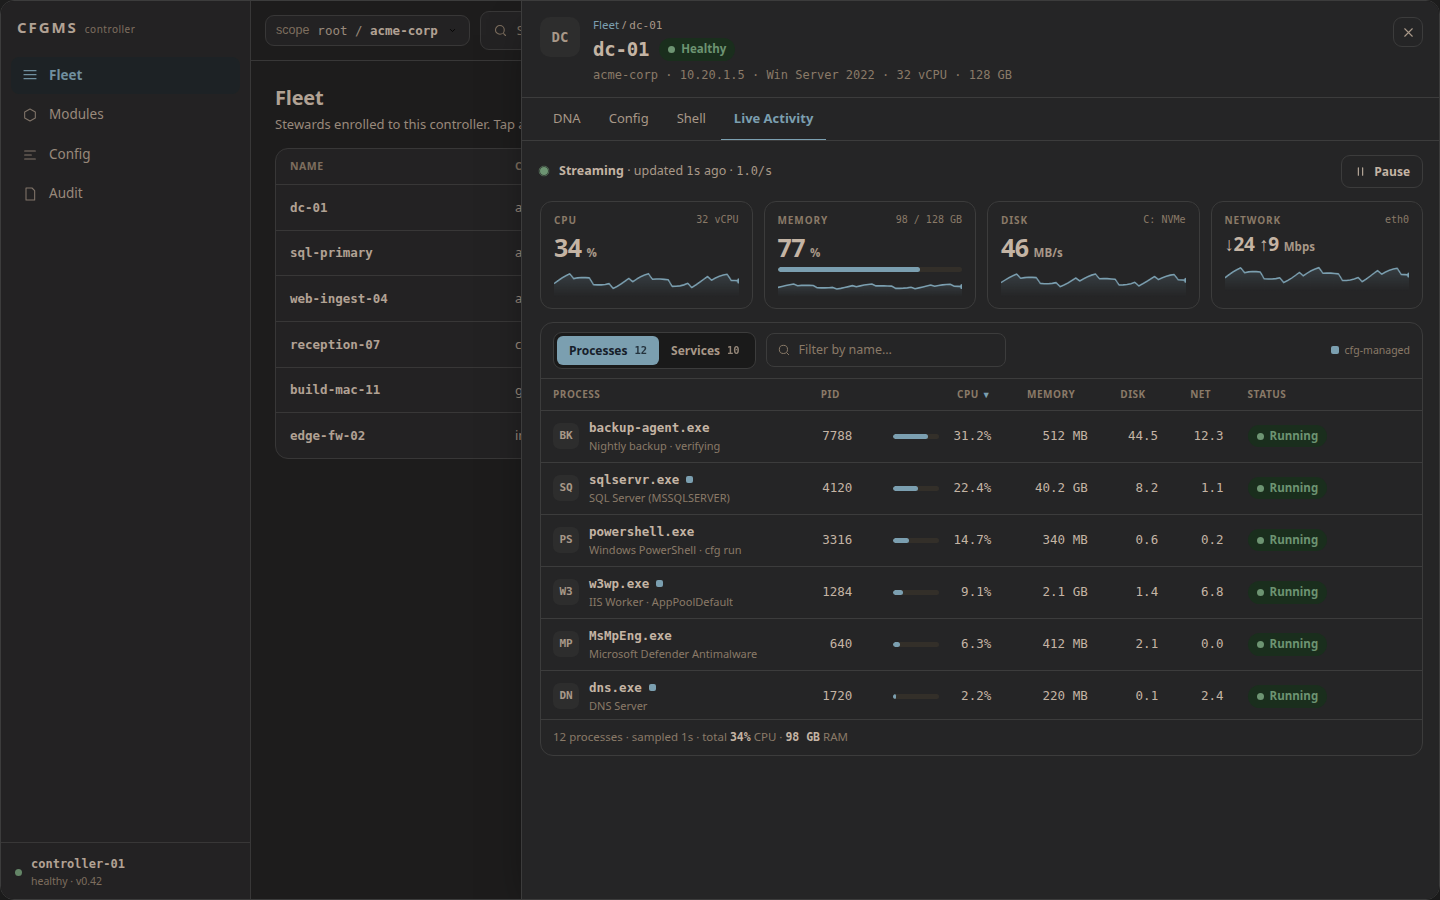1440x900 pixels.
Task: Open the Shell tab
Action: coord(691,118)
